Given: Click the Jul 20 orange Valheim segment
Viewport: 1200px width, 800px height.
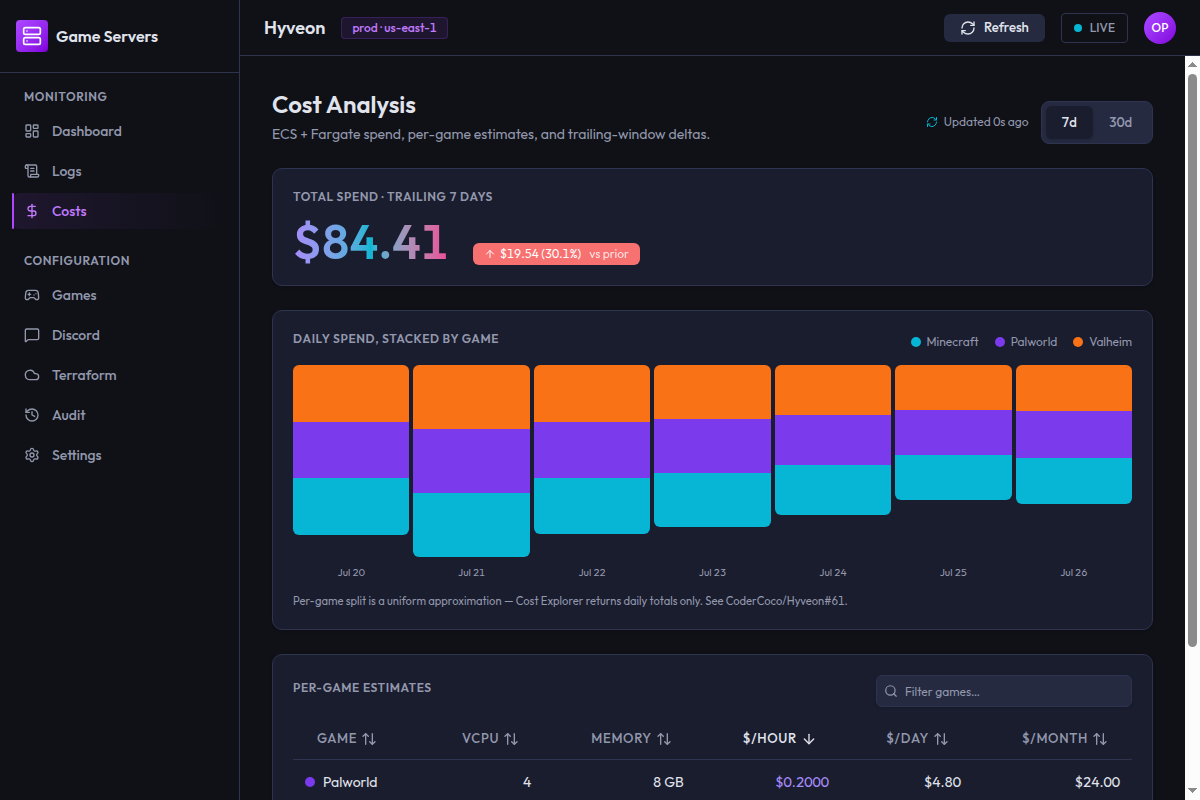Looking at the screenshot, I should 351,393.
